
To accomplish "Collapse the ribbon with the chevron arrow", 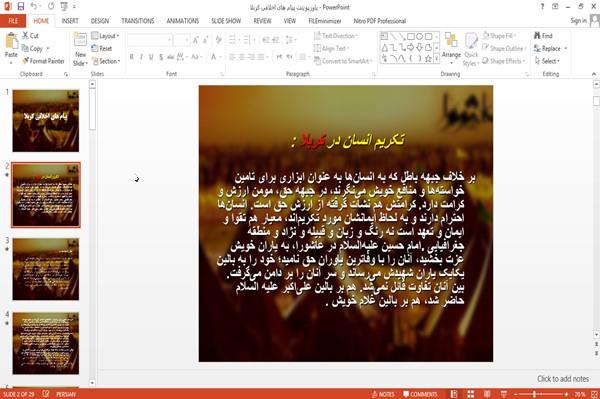I will tap(594, 74).
